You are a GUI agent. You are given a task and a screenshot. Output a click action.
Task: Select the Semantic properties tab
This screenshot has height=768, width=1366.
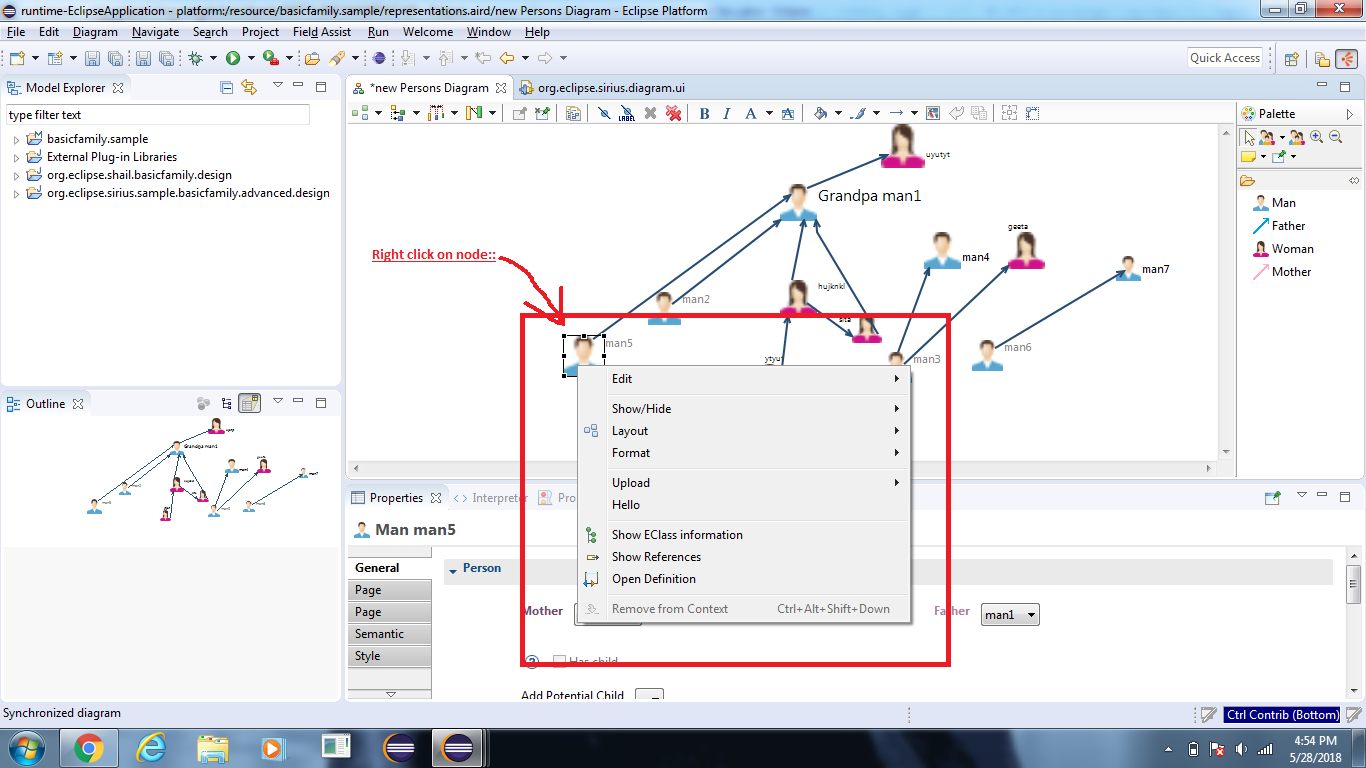point(390,634)
